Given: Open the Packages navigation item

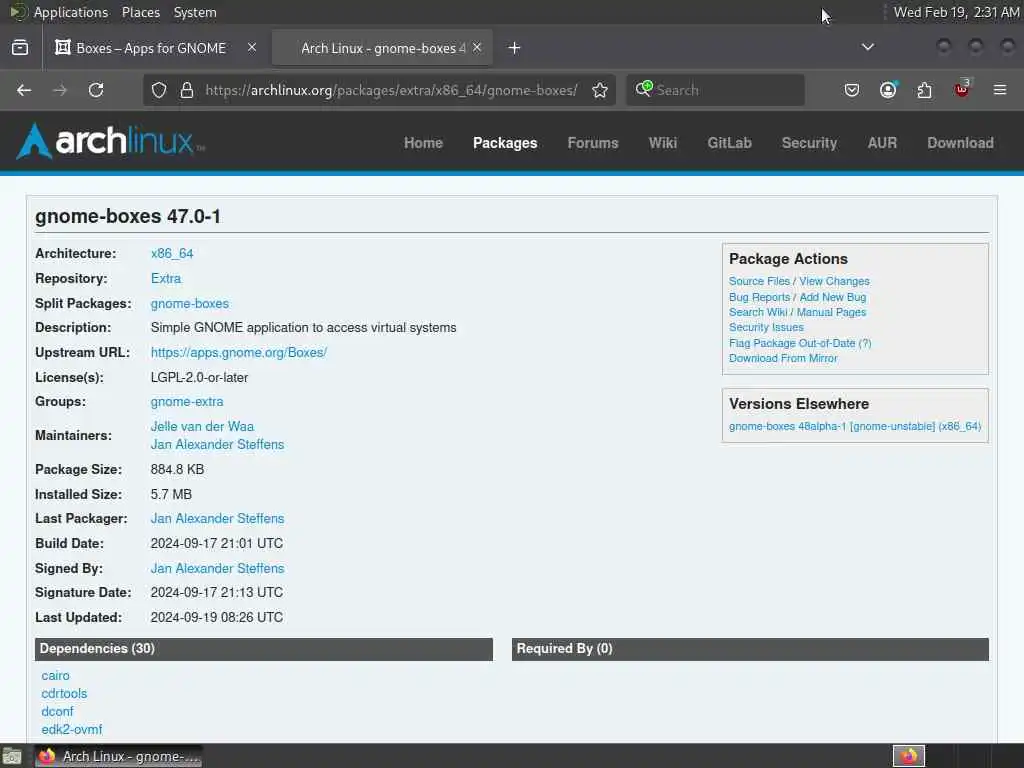Looking at the screenshot, I should click(x=505, y=143).
